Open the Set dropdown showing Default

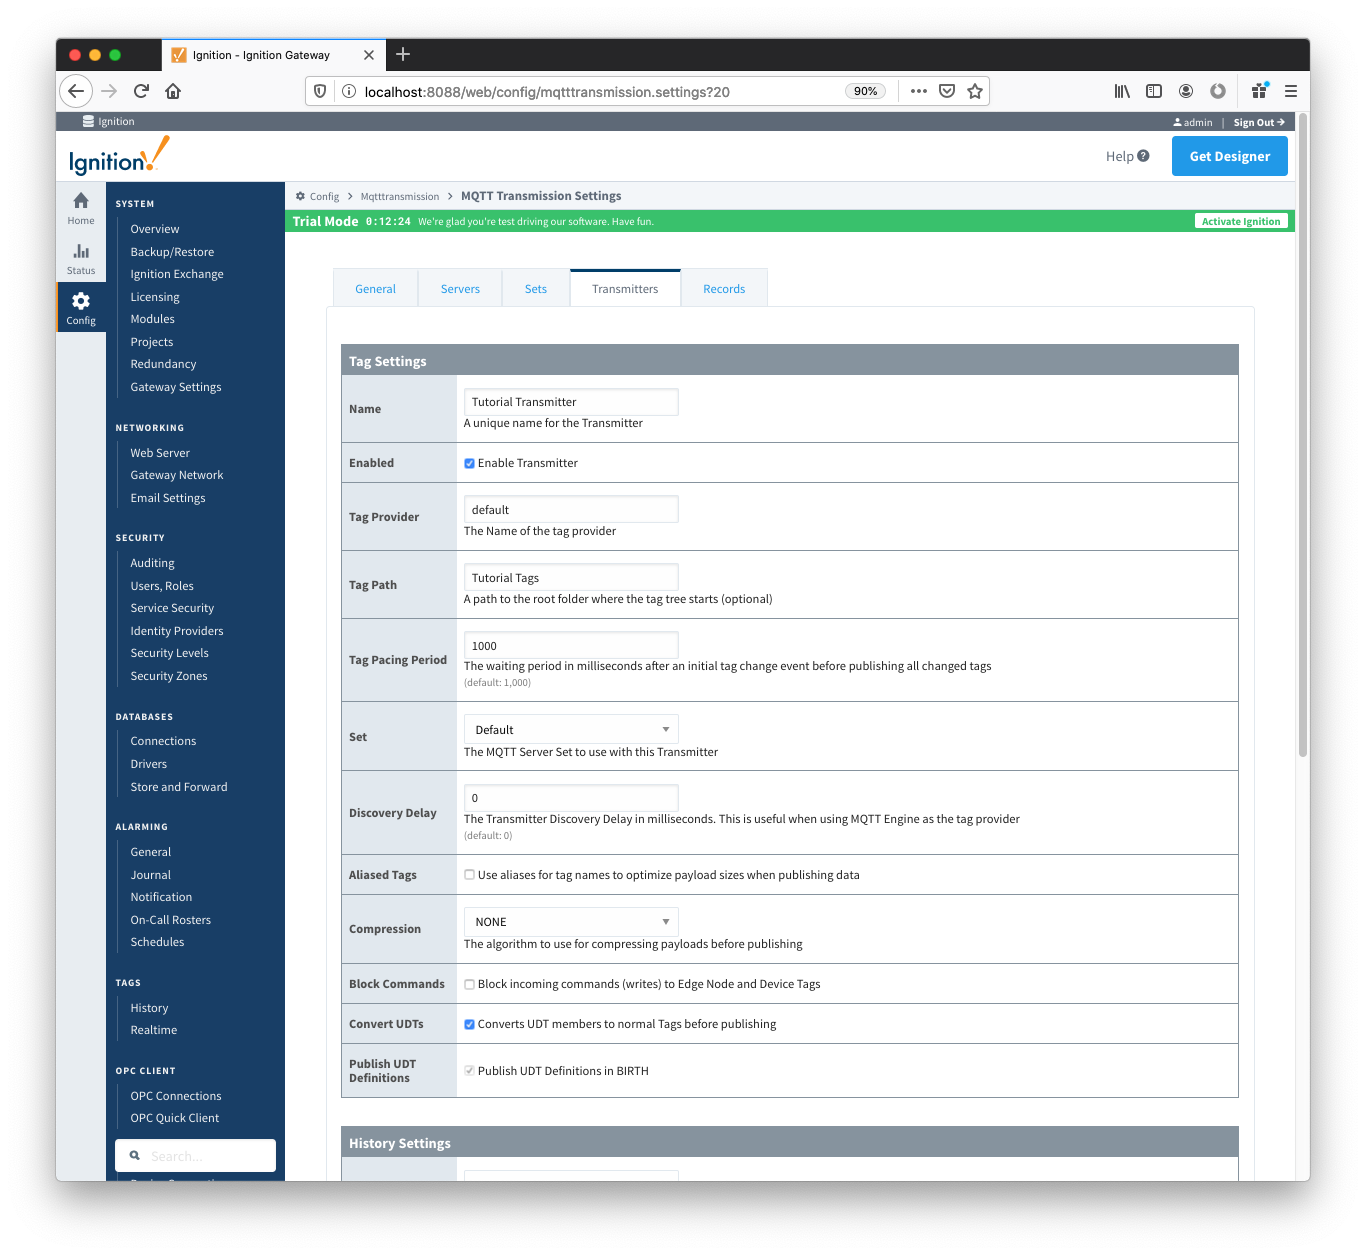(571, 729)
